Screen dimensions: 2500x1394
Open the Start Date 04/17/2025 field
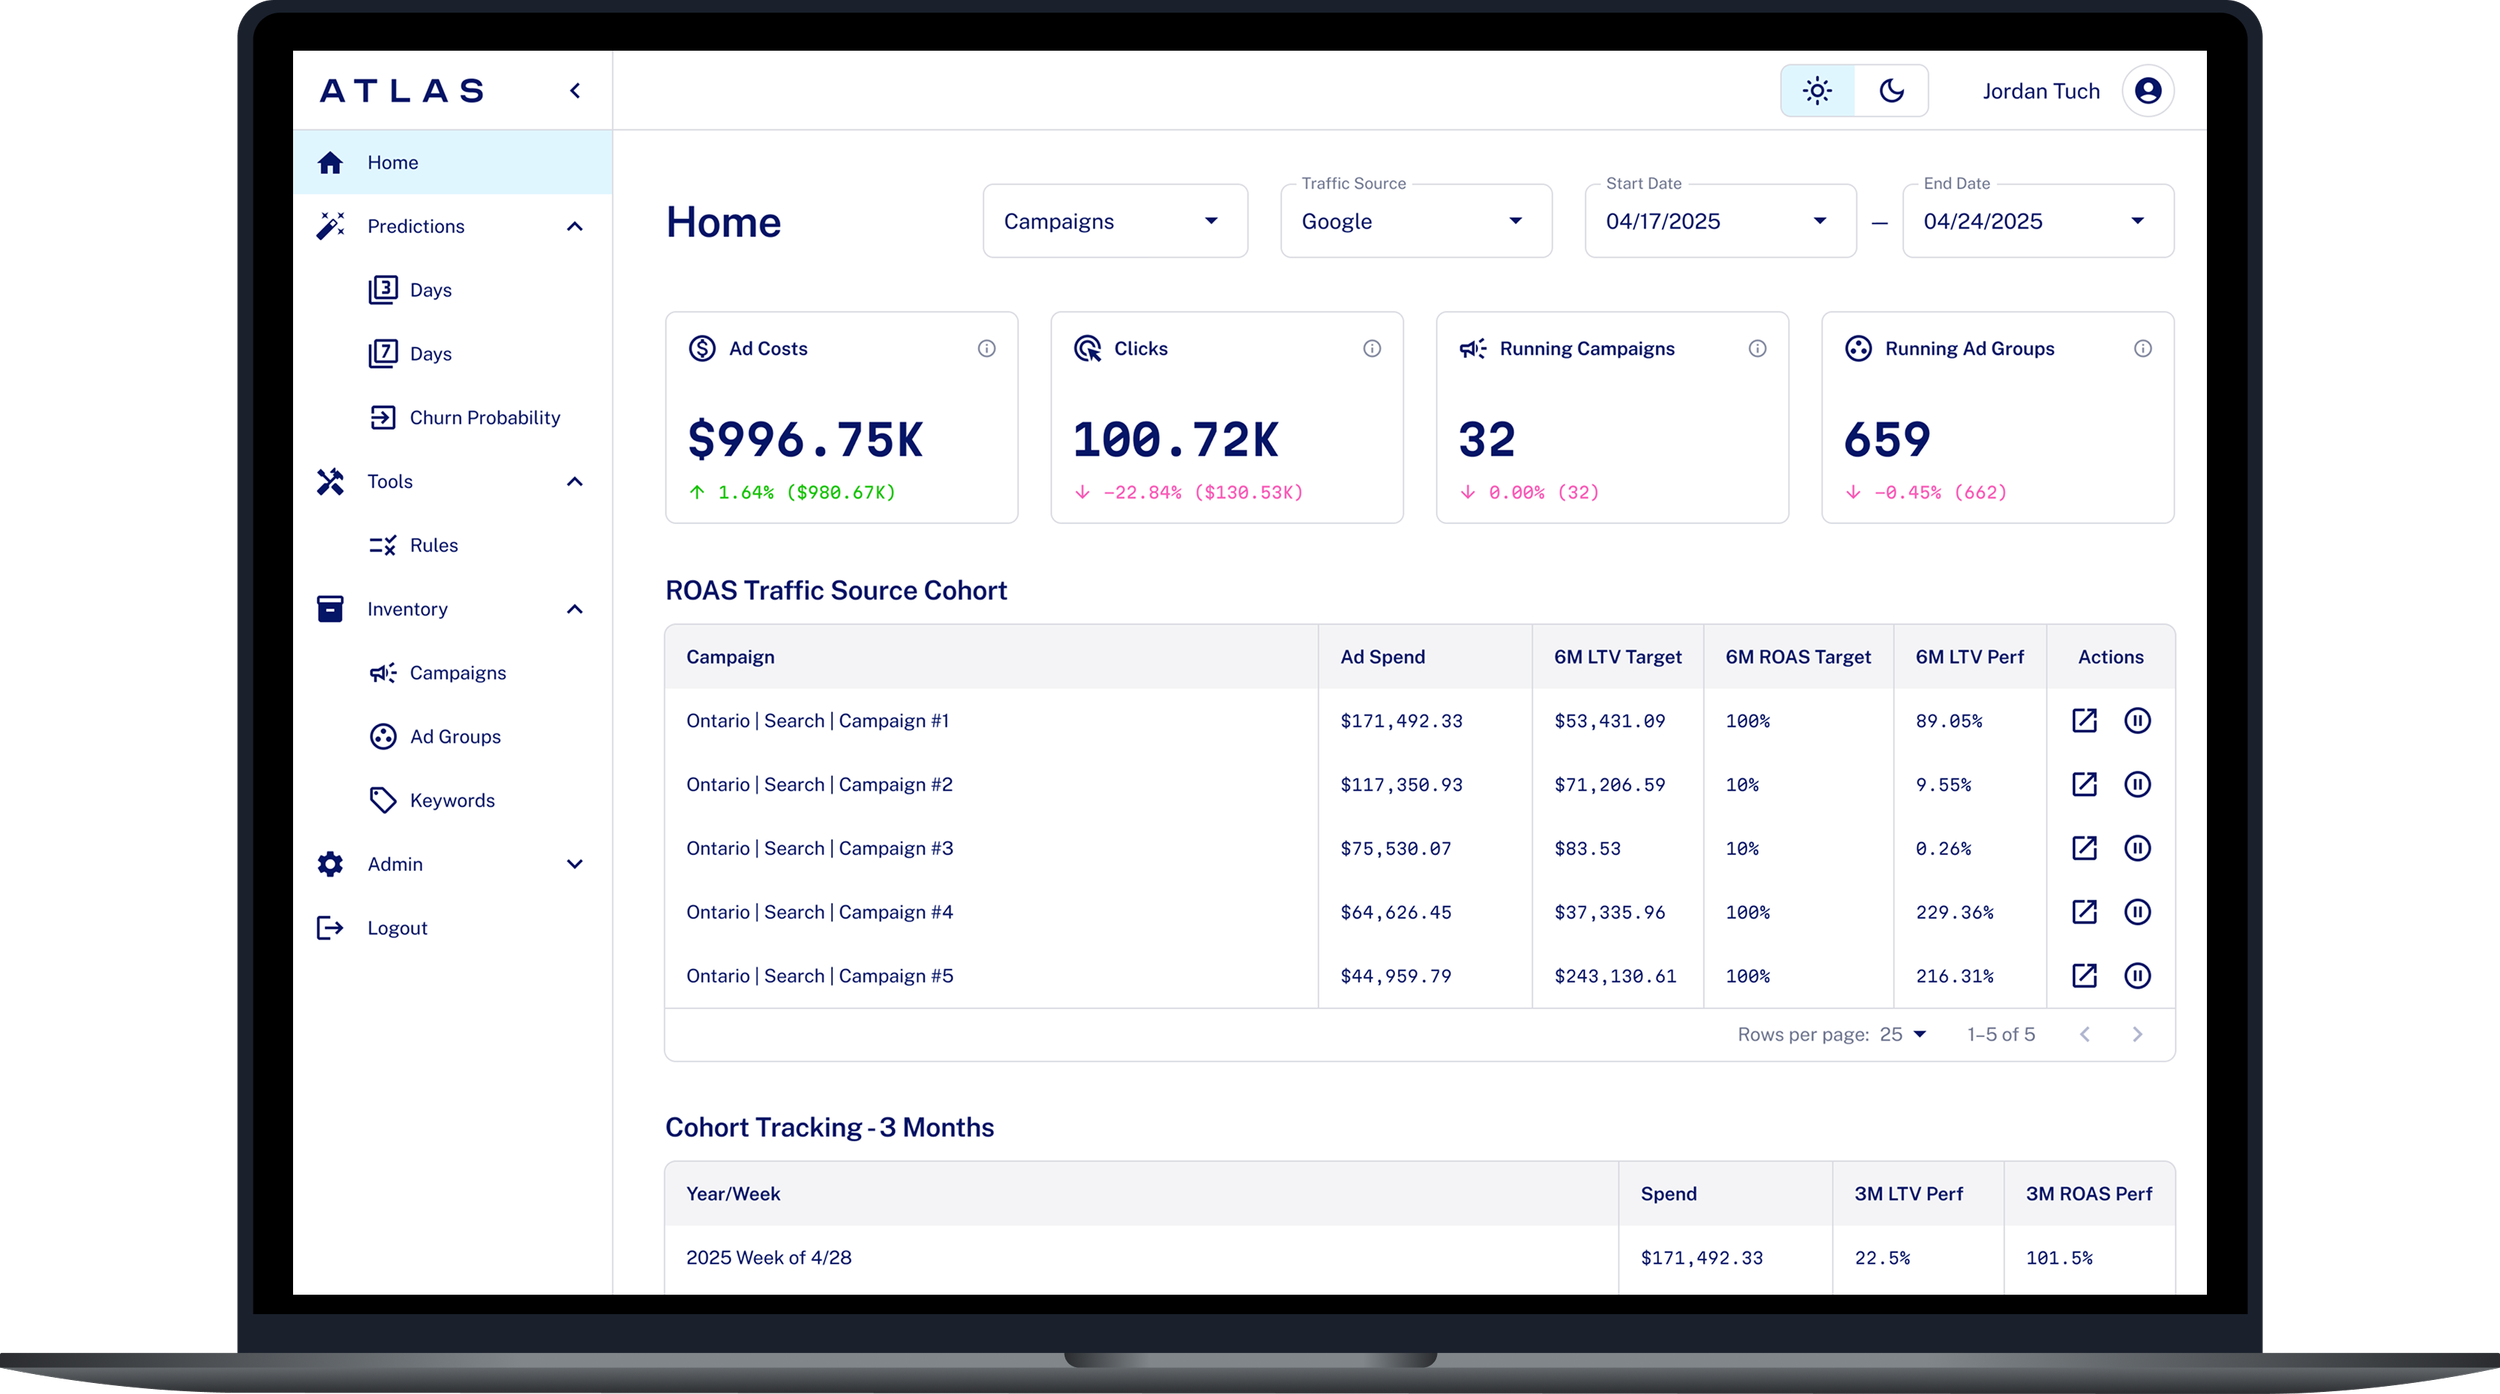[x=1719, y=221]
